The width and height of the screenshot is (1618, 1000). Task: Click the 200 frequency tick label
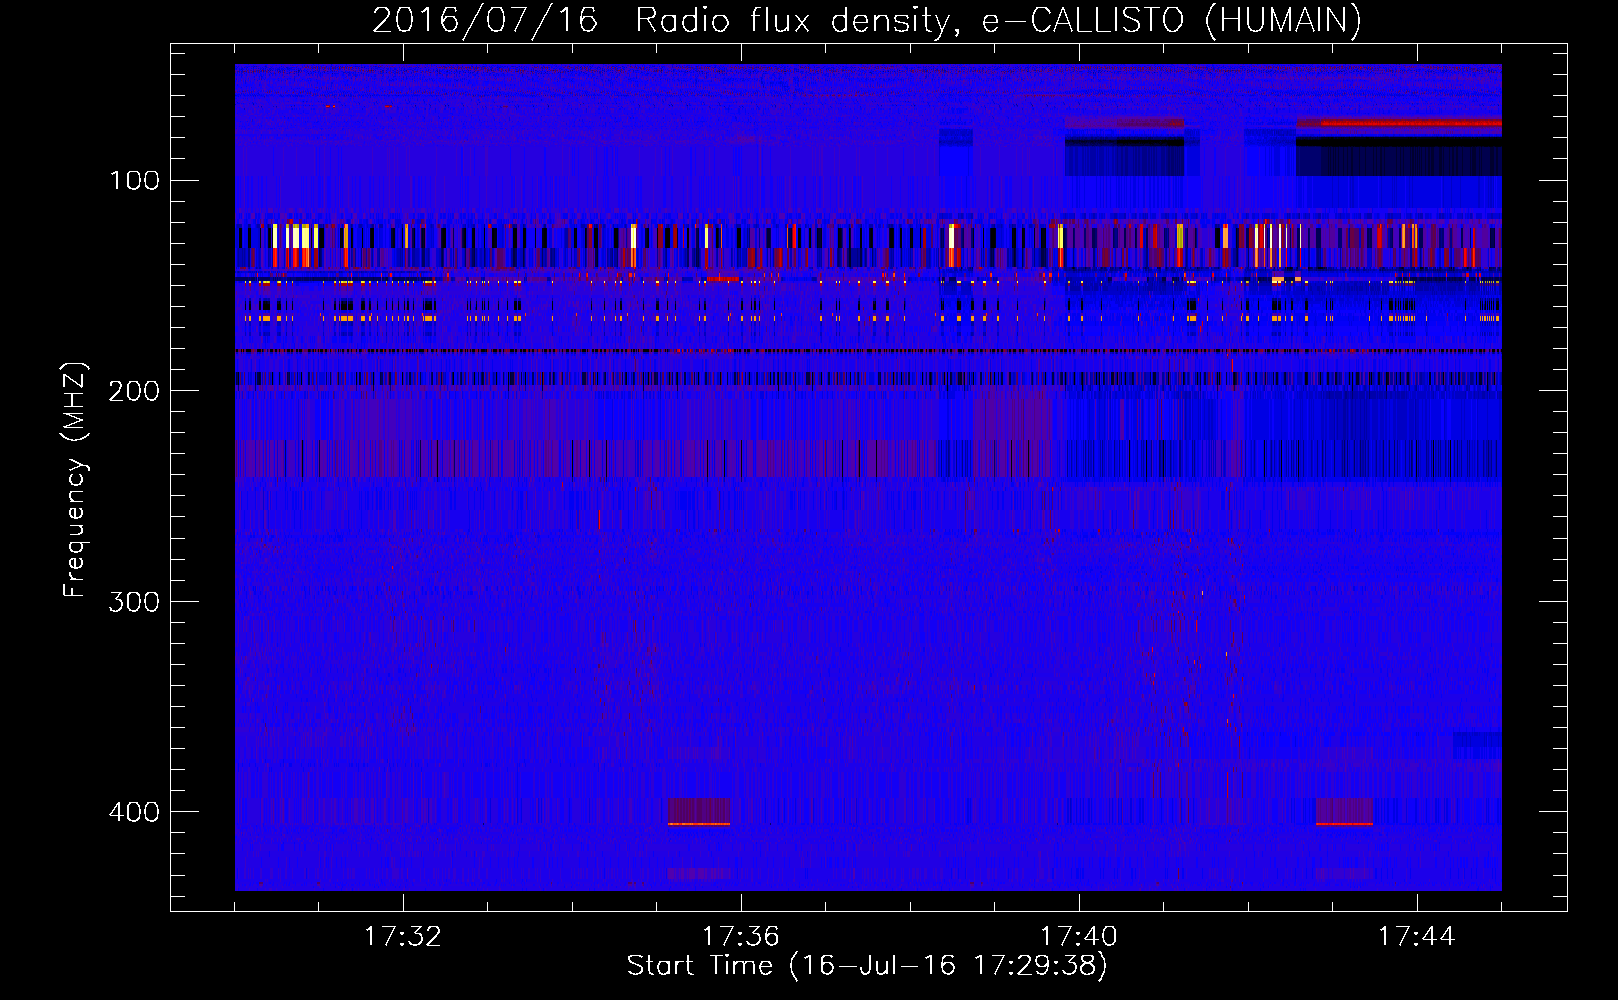pyautogui.click(x=134, y=391)
